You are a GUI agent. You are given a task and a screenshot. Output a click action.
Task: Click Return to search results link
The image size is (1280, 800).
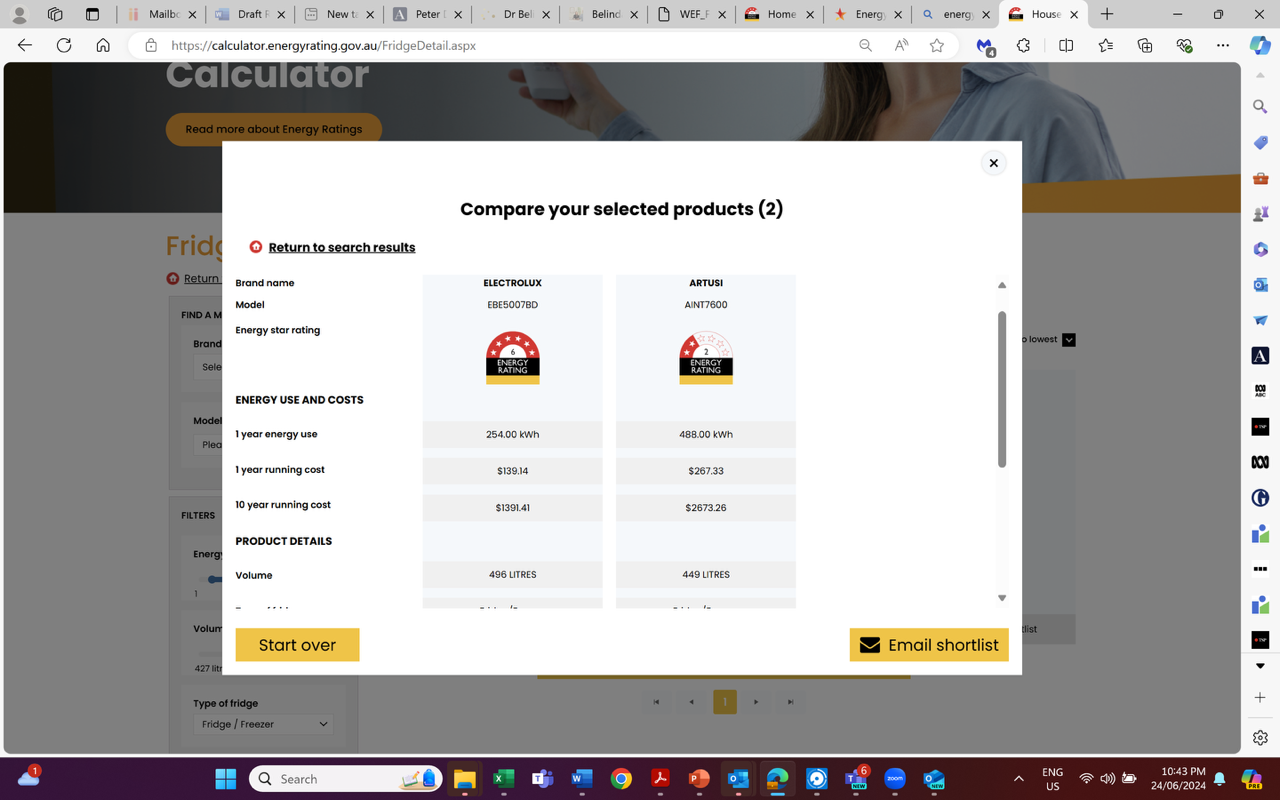point(341,247)
